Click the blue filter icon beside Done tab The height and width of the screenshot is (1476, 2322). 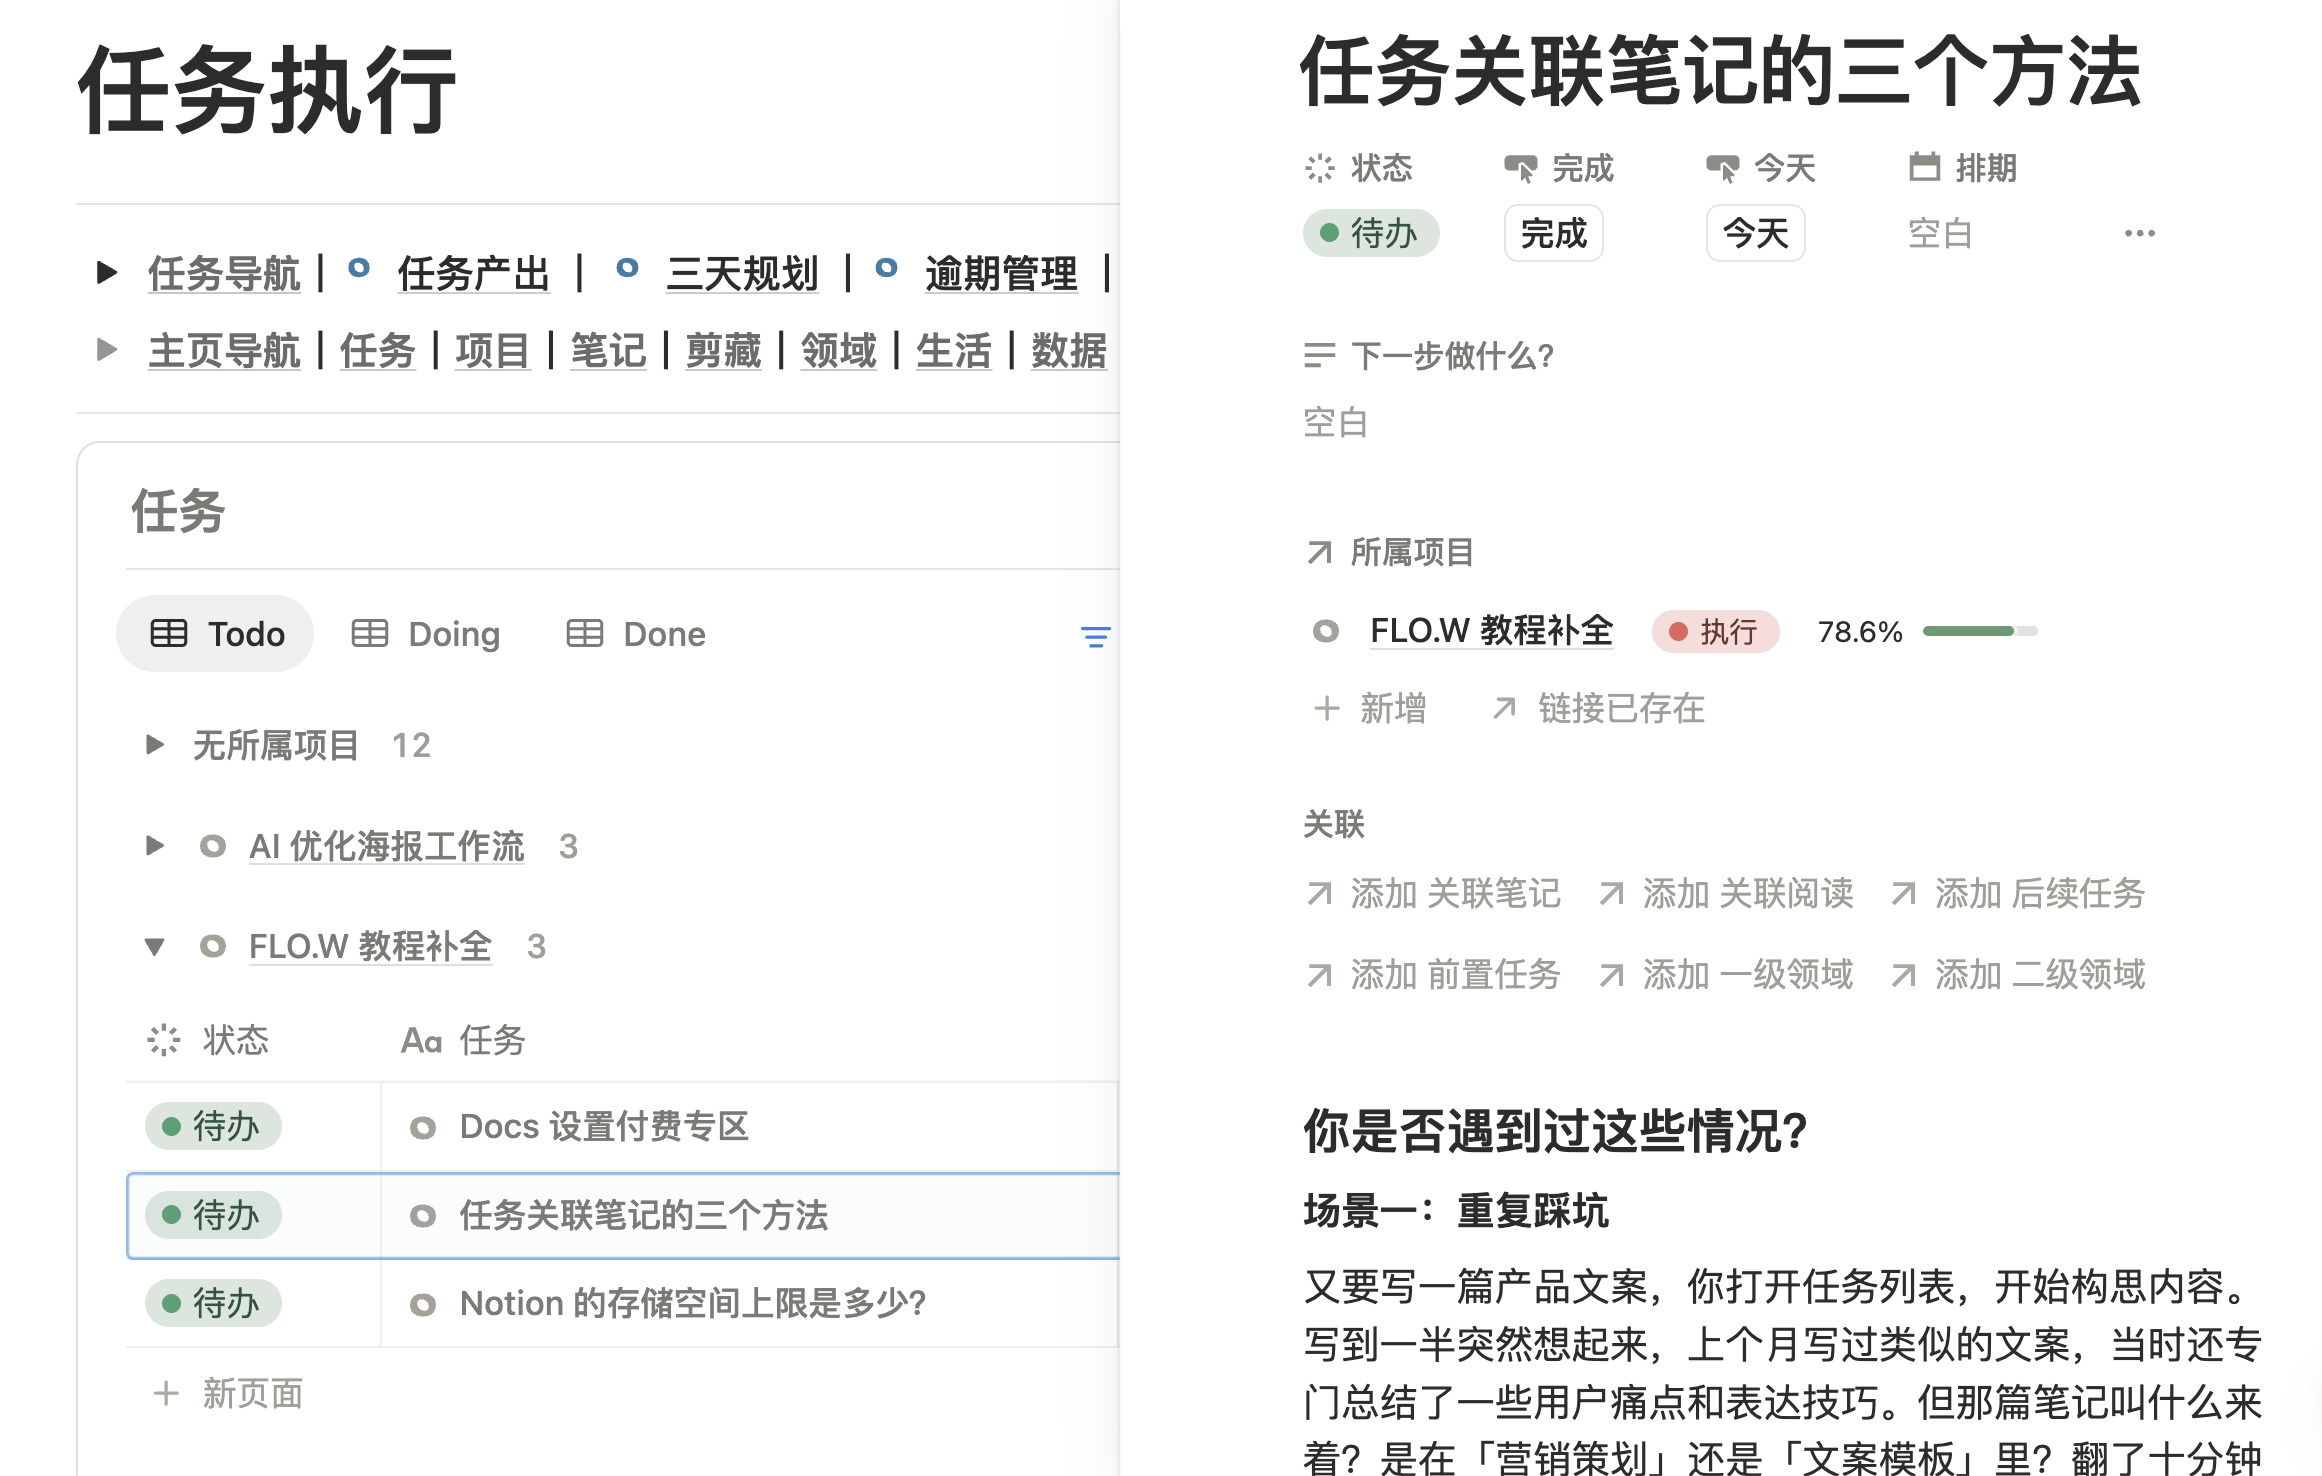(x=1095, y=636)
